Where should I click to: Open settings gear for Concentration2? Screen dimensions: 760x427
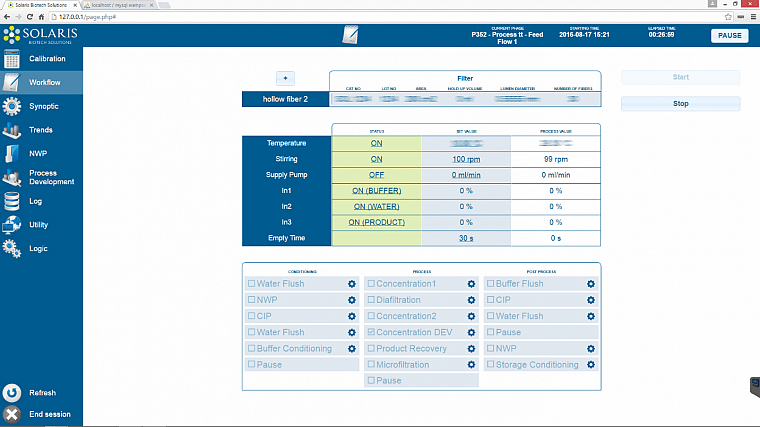tap(471, 316)
